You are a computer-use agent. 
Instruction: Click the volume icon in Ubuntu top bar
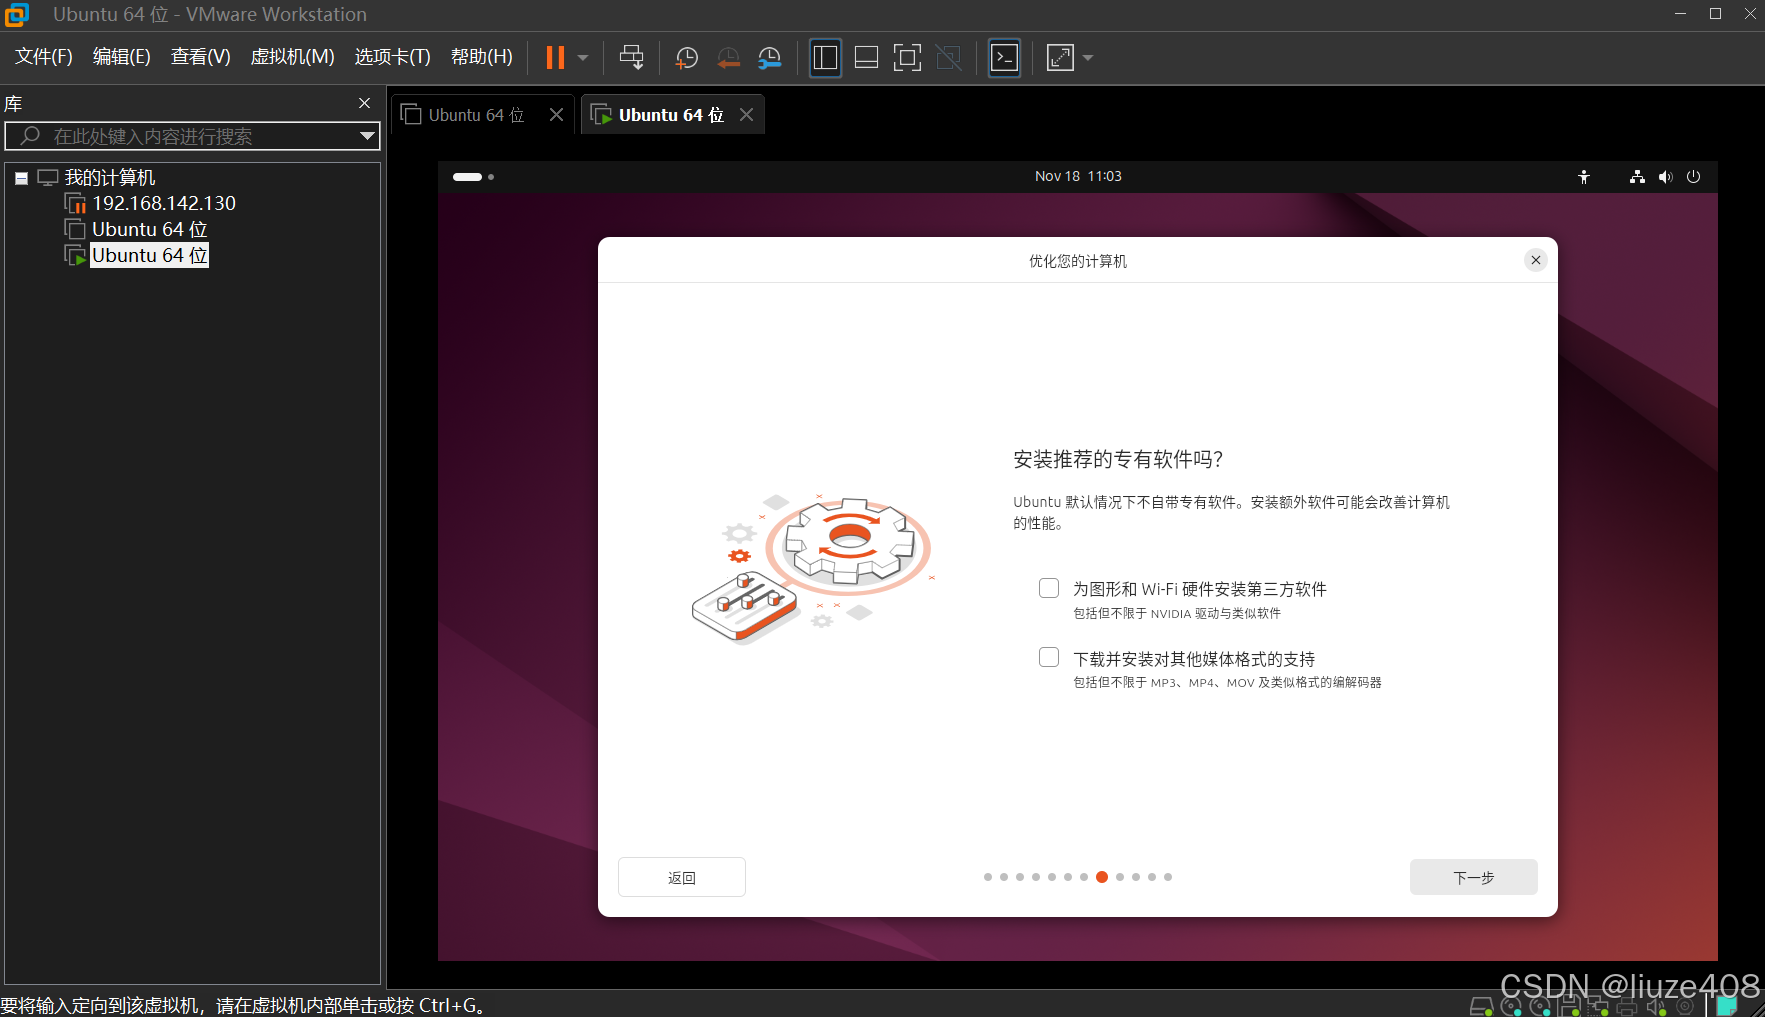point(1665,177)
